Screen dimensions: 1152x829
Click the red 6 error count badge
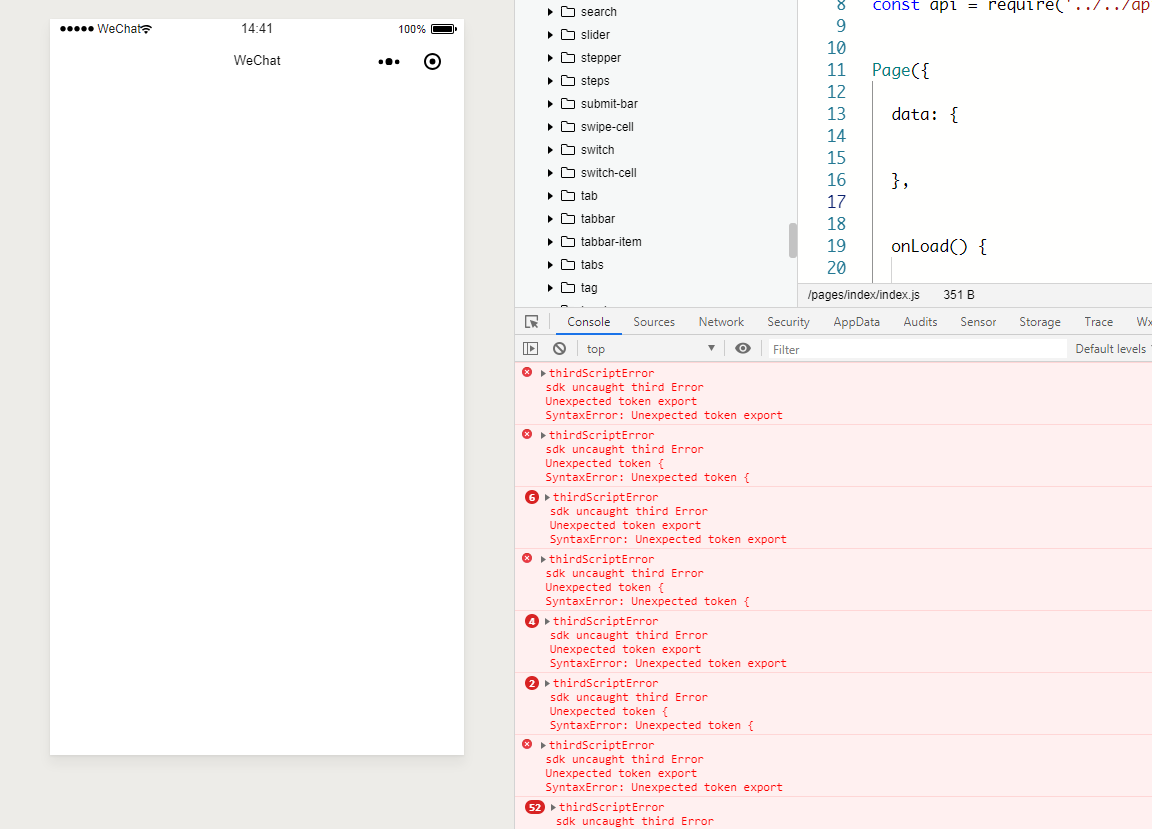click(532, 498)
